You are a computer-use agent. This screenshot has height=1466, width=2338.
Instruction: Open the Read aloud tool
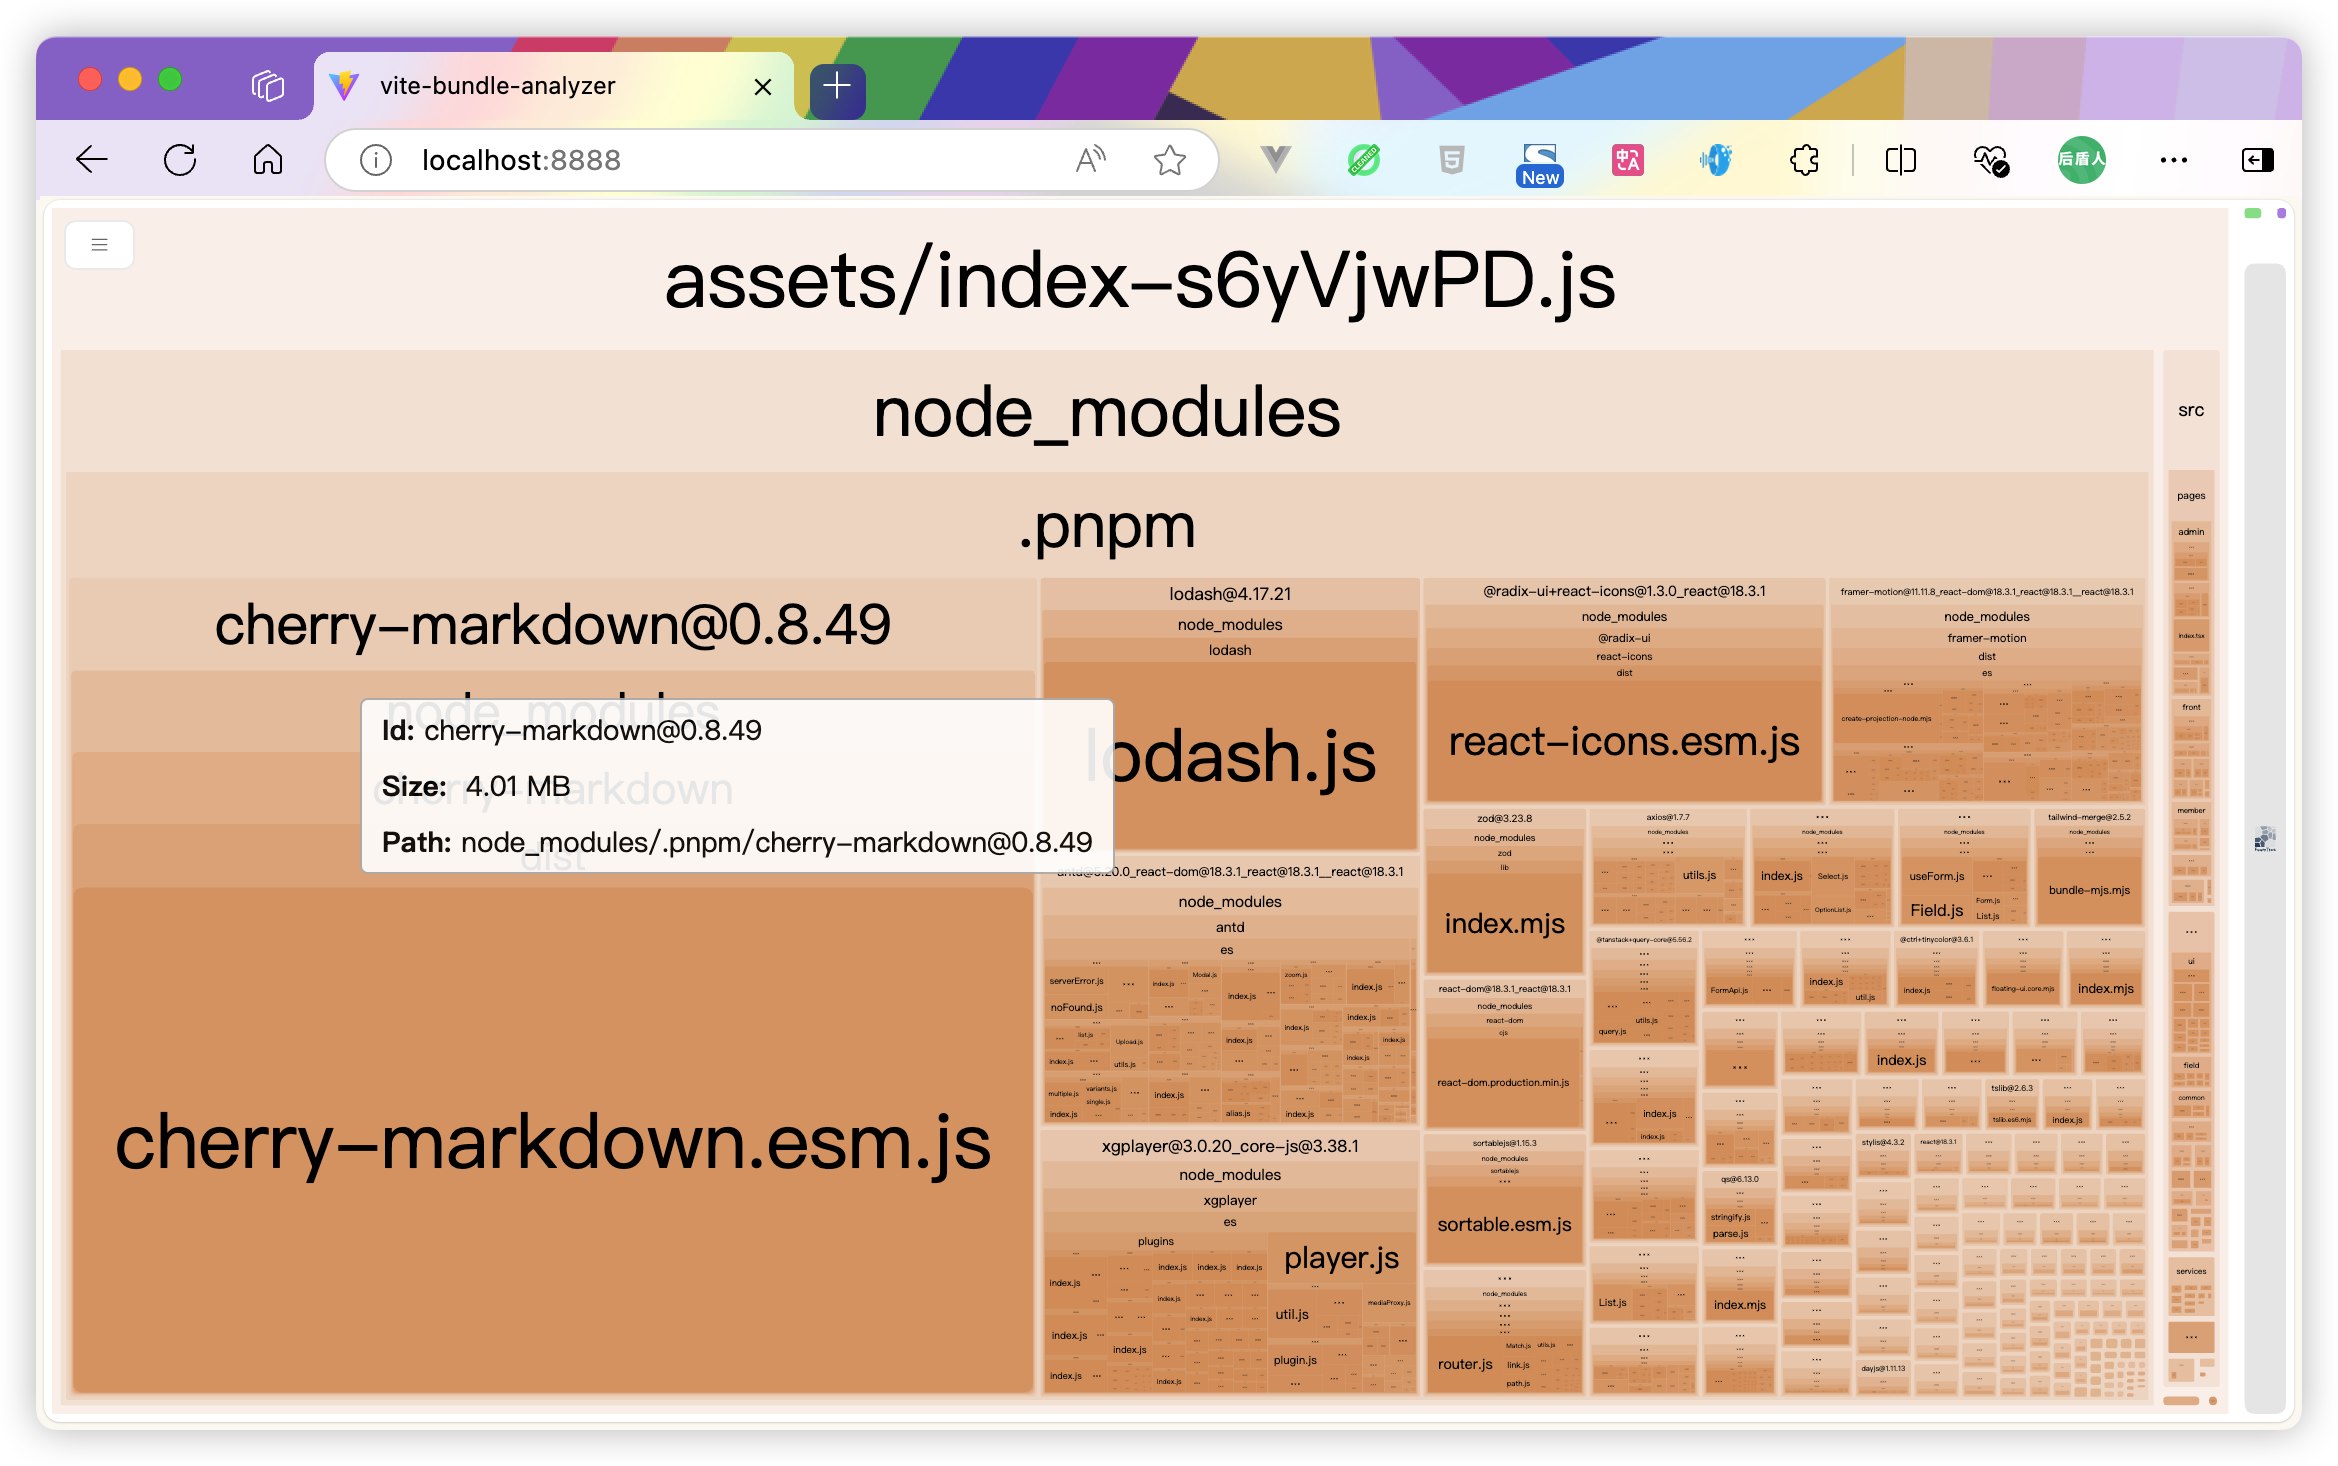pos(1091,160)
